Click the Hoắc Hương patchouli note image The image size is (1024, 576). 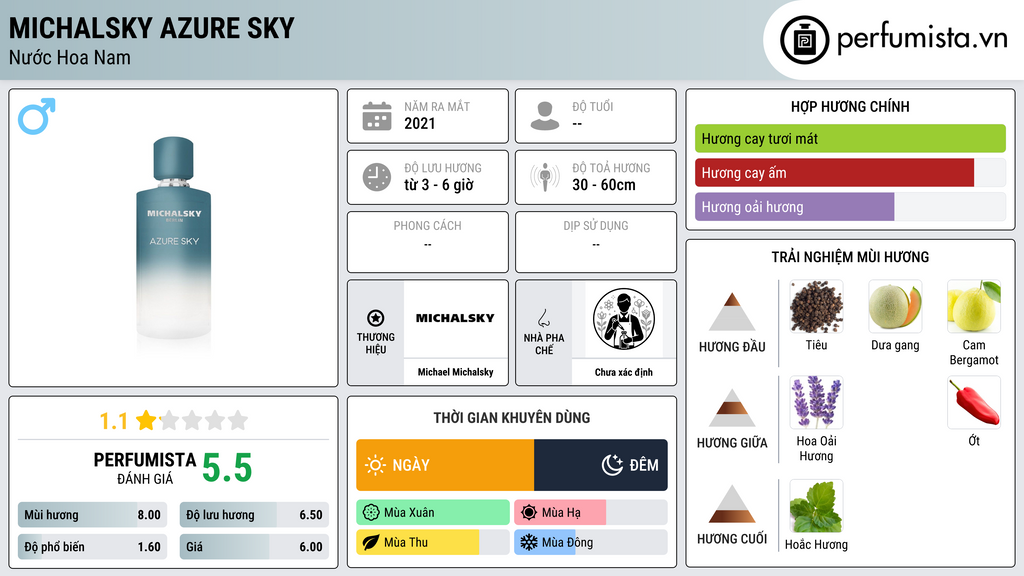pos(816,506)
